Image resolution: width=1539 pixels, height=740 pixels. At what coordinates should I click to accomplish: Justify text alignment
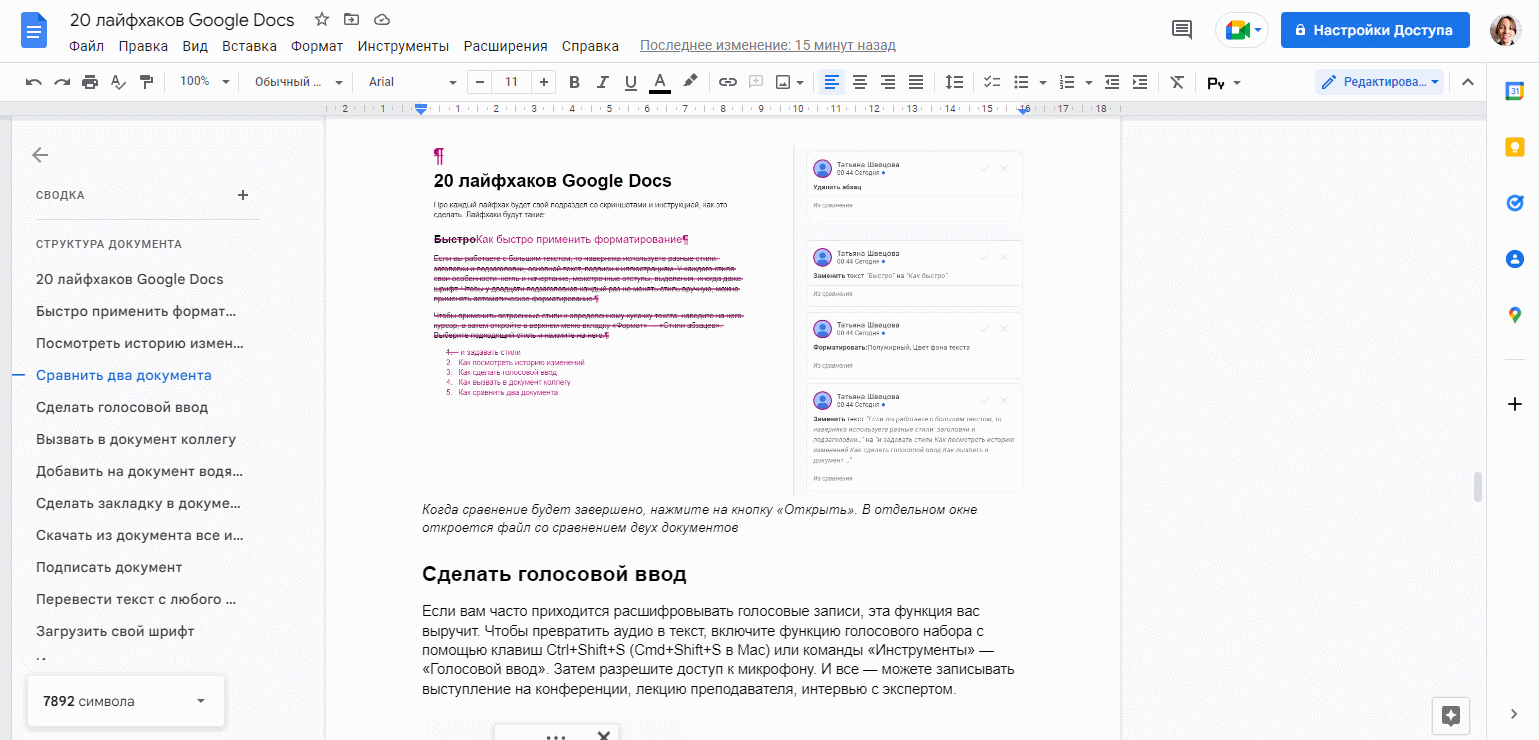(915, 82)
